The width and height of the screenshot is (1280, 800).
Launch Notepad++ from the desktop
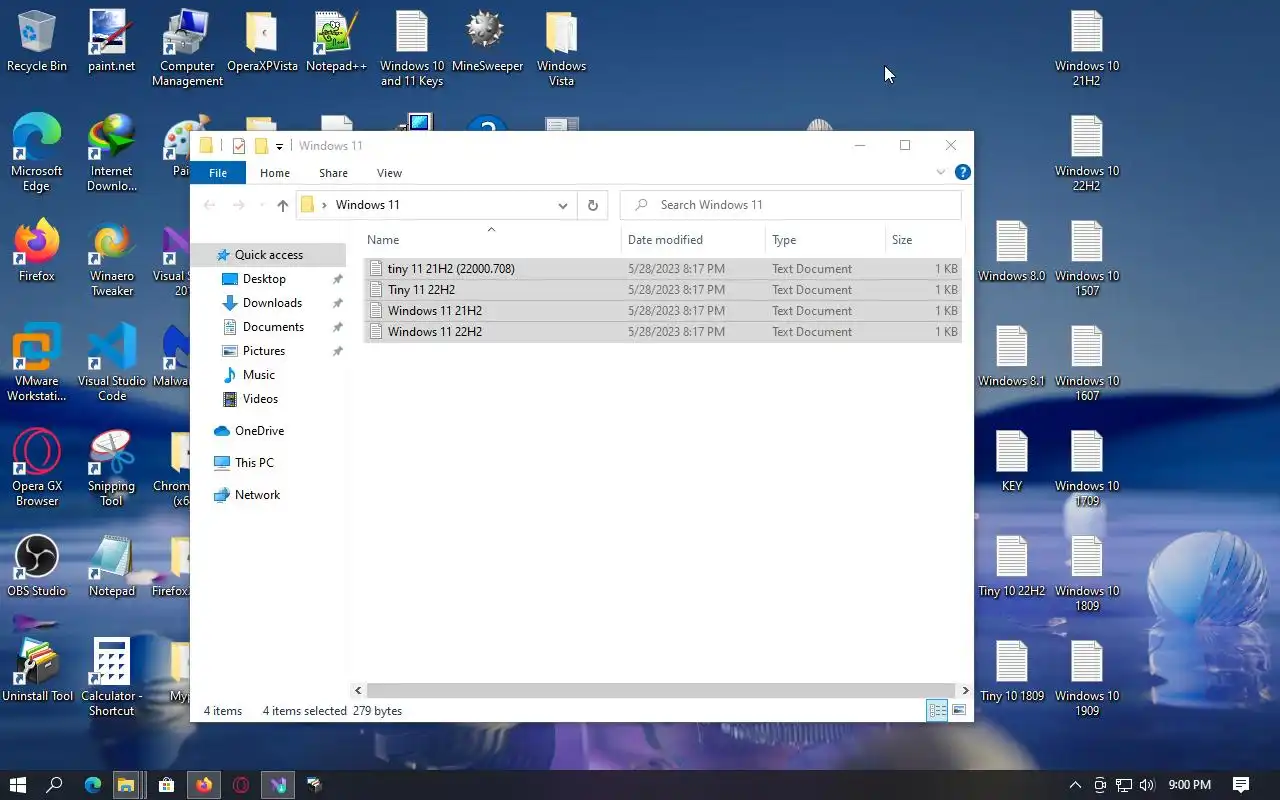point(336,42)
